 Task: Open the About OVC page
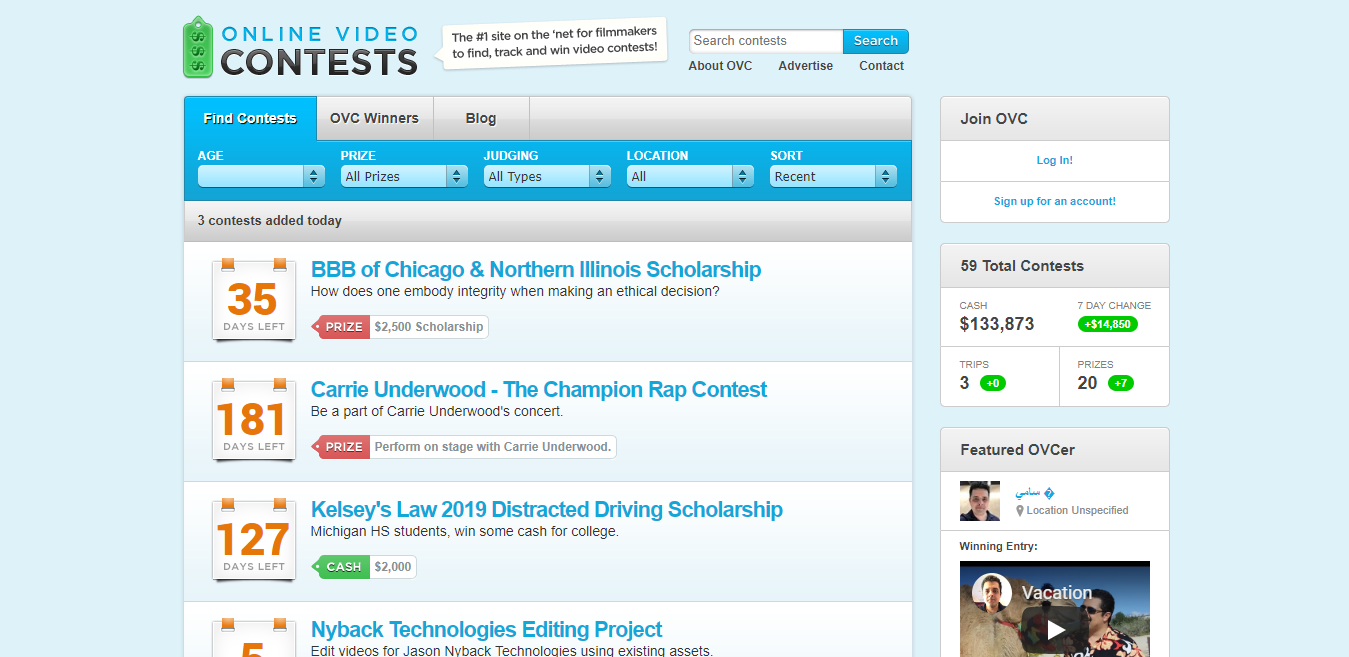click(x=720, y=66)
